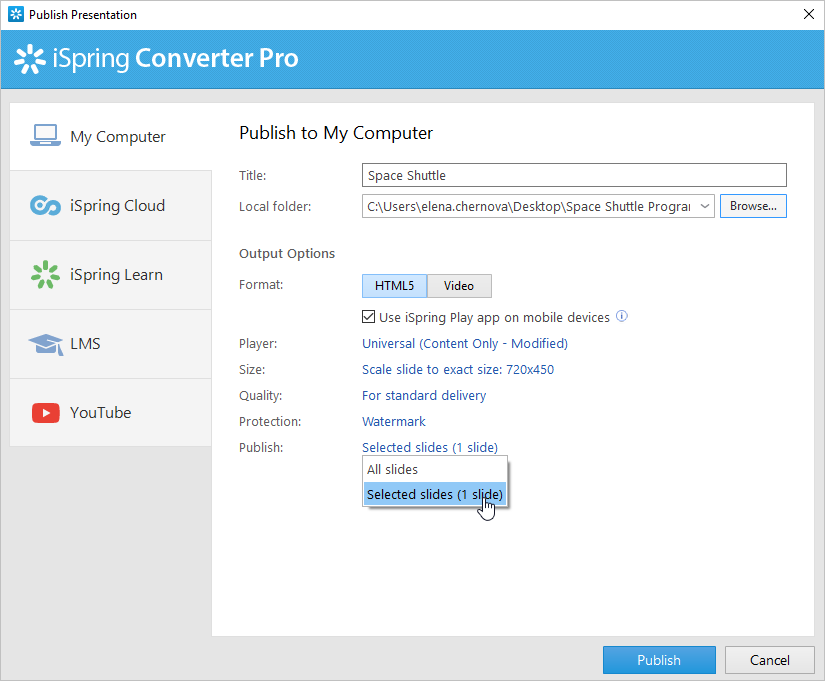Switch to the YouTube tab
Image resolution: width=825 pixels, height=681 pixels.
tap(110, 413)
